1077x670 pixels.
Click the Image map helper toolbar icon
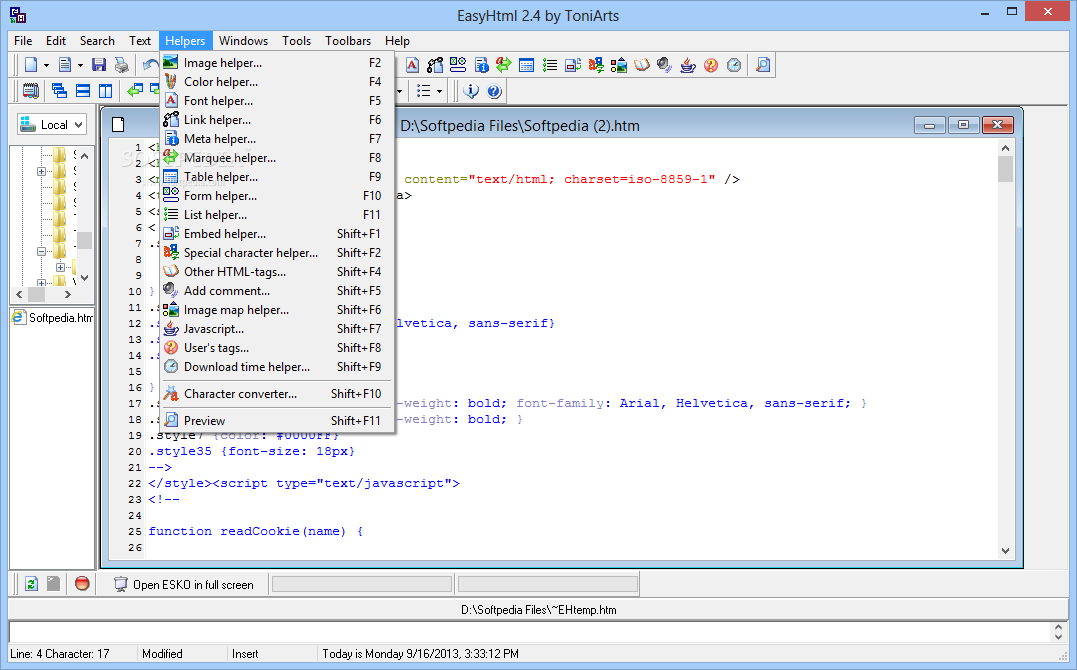619,65
